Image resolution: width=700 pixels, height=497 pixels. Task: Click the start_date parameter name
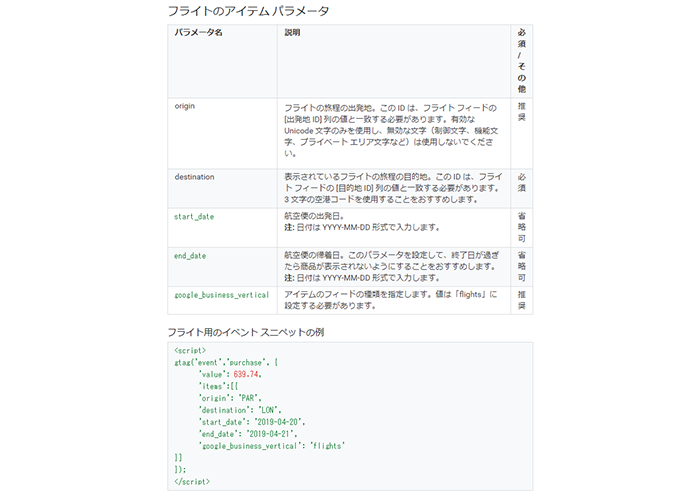pos(194,217)
